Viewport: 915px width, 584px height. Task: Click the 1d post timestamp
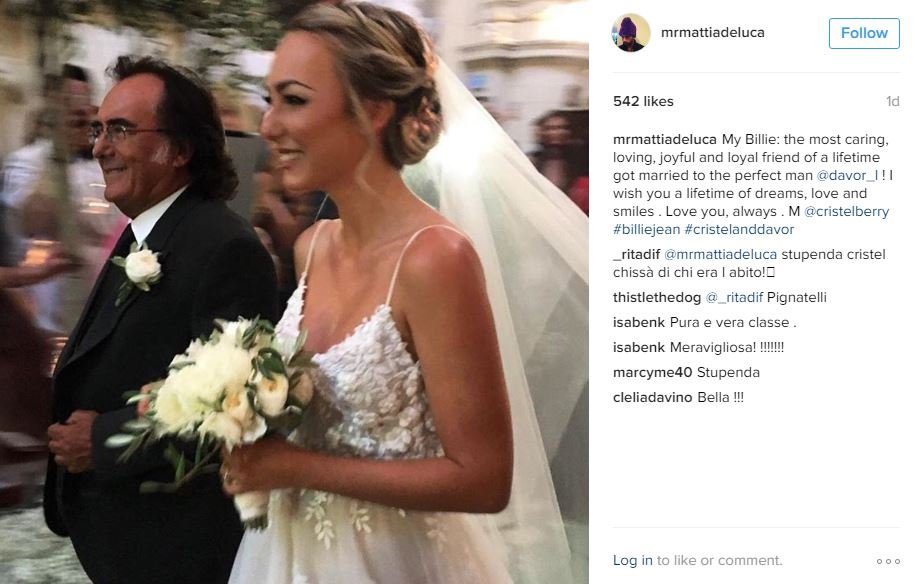[x=893, y=102]
